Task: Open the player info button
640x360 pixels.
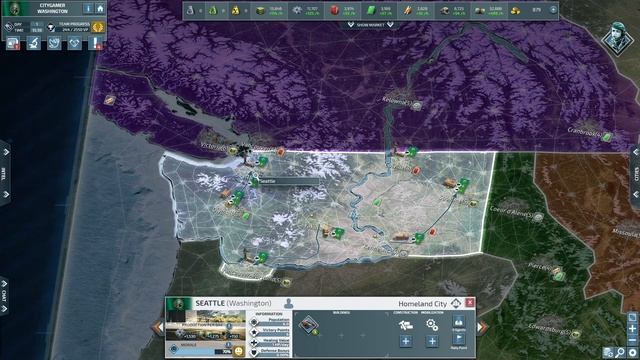Action: (88, 9)
